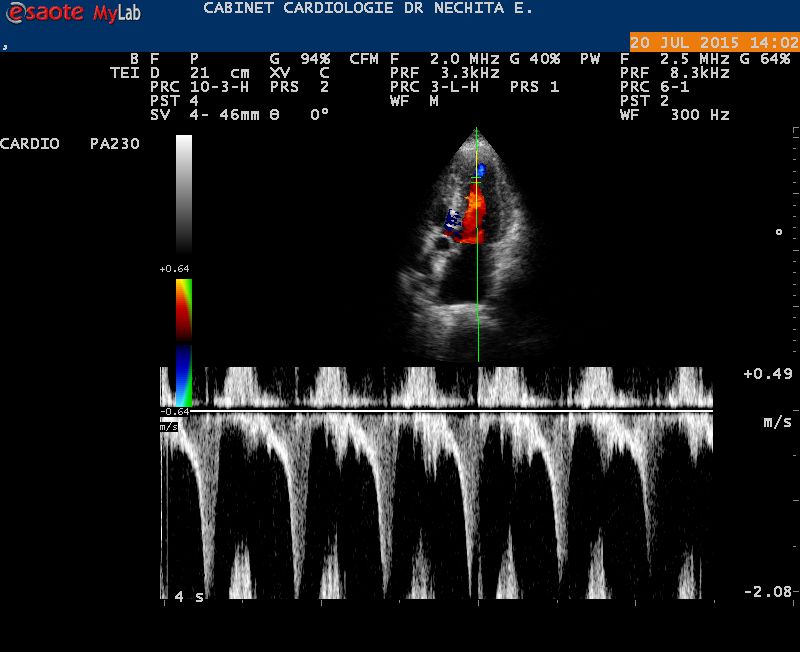800x652 pixels.
Task: Click the 'CFM' mode label
Action: click(364, 59)
